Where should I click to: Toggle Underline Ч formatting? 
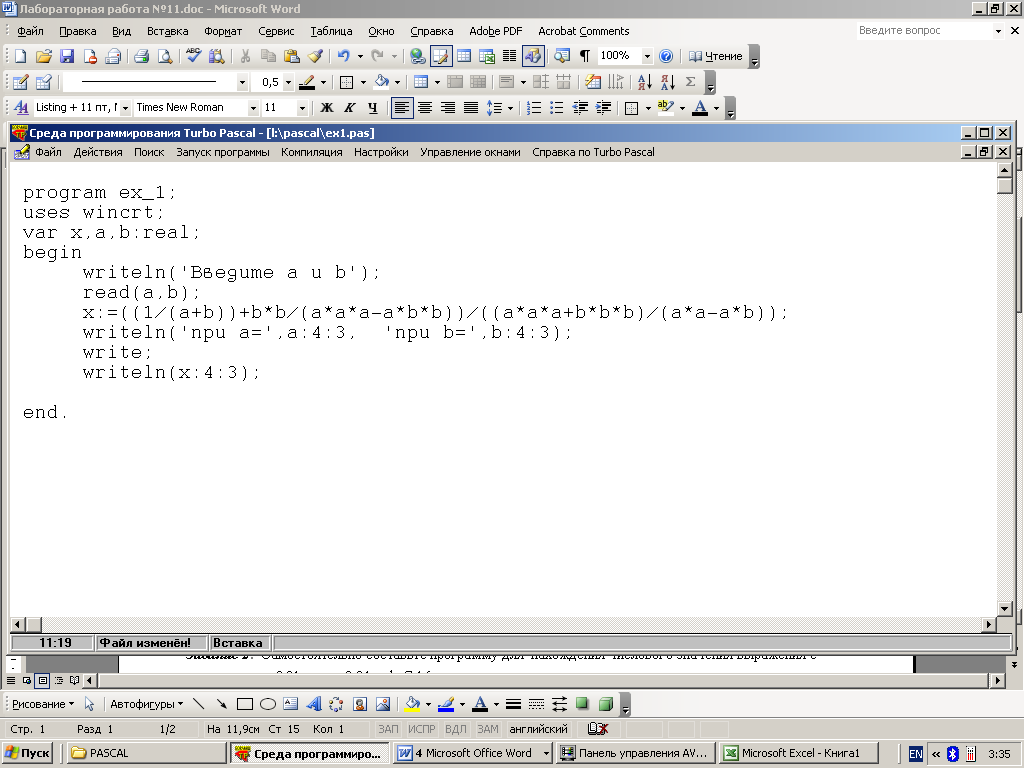[x=373, y=108]
